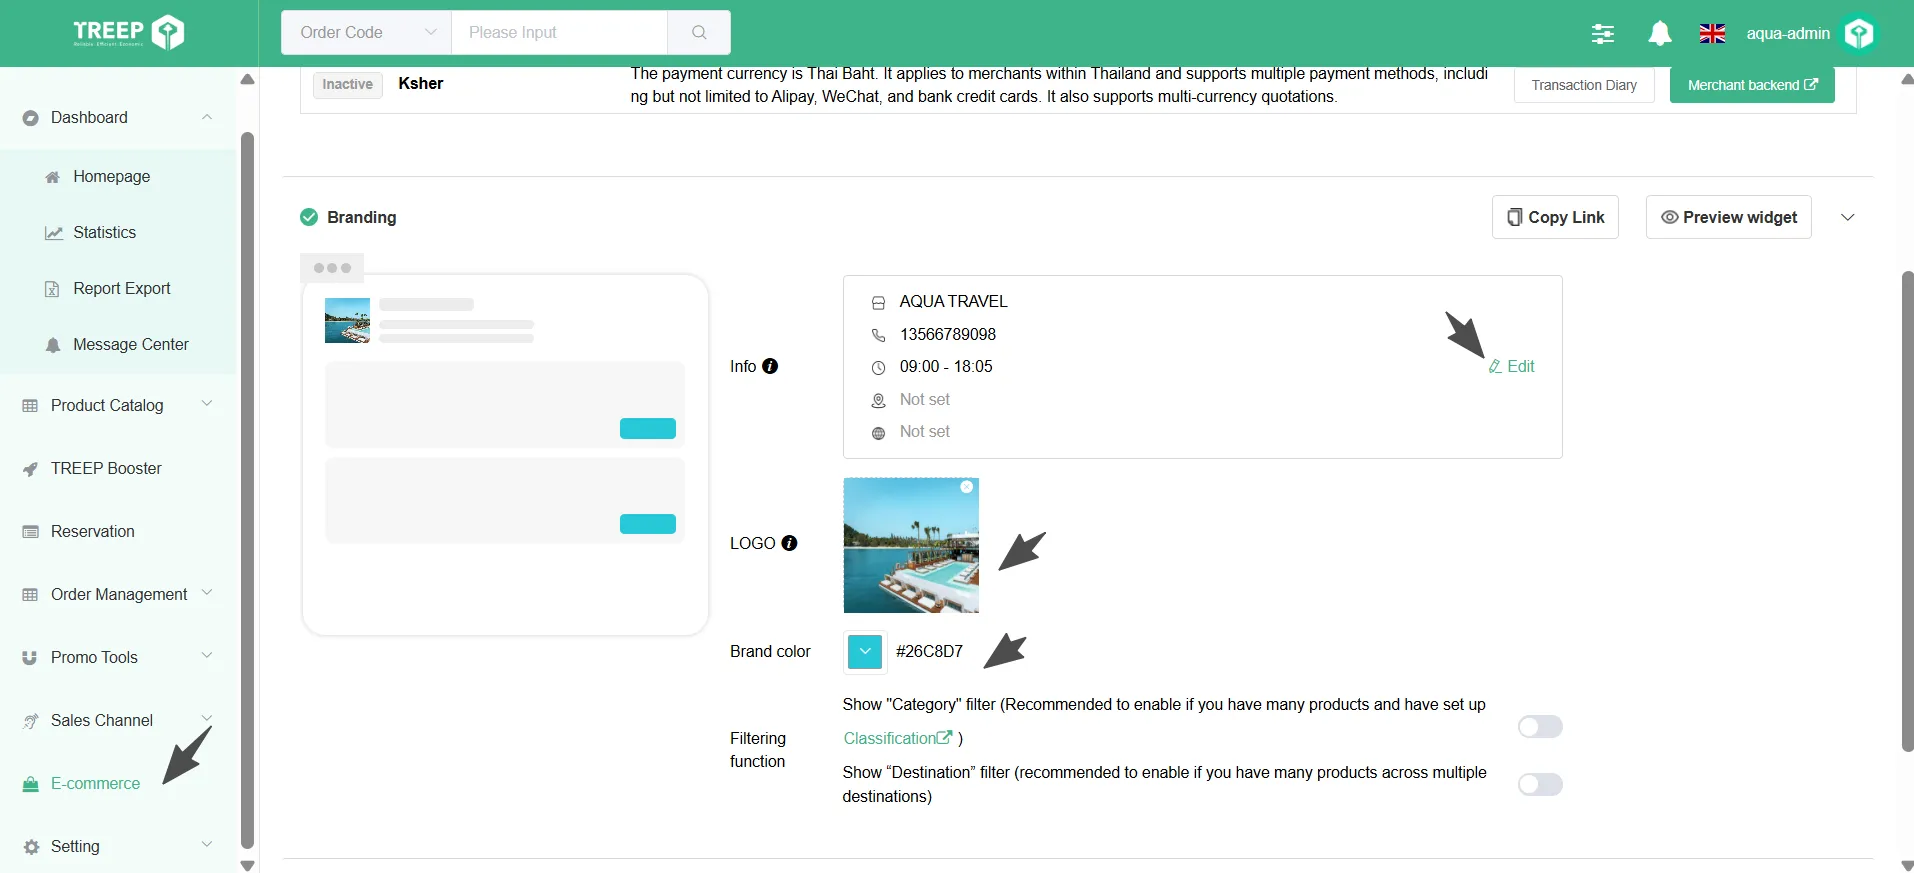This screenshot has height=873, width=1914.
Task: Remove the logo image using its X icon
Action: [x=966, y=487]
